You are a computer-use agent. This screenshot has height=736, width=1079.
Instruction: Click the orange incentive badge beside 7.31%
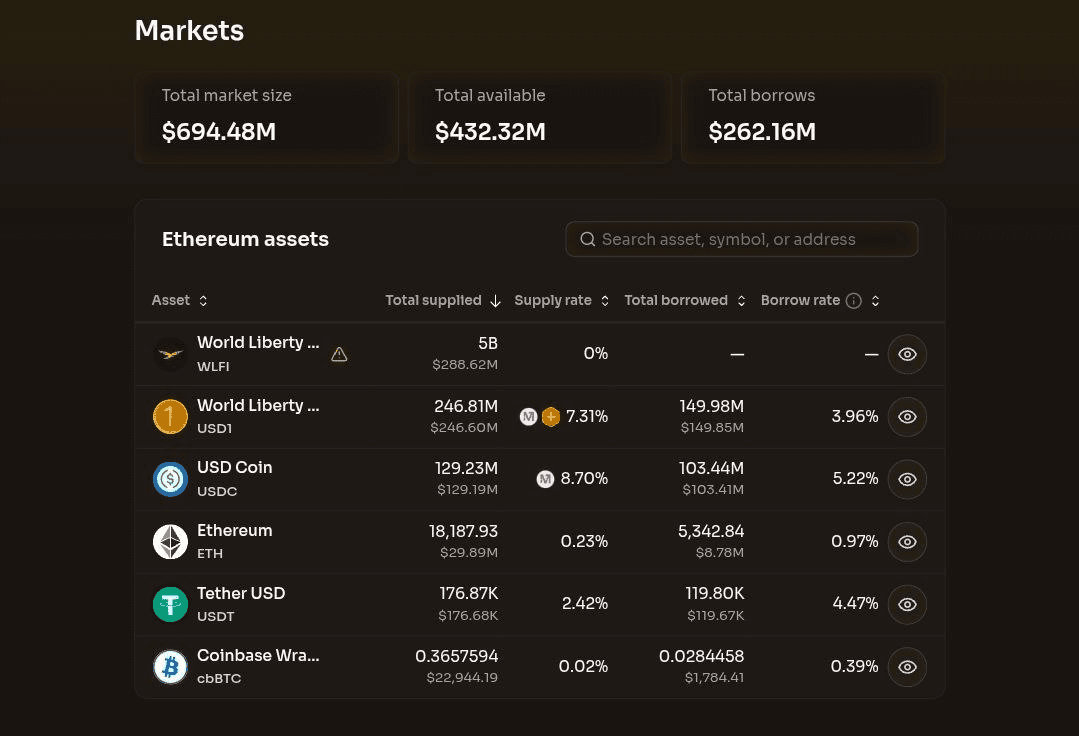click(x=551, y=417)
